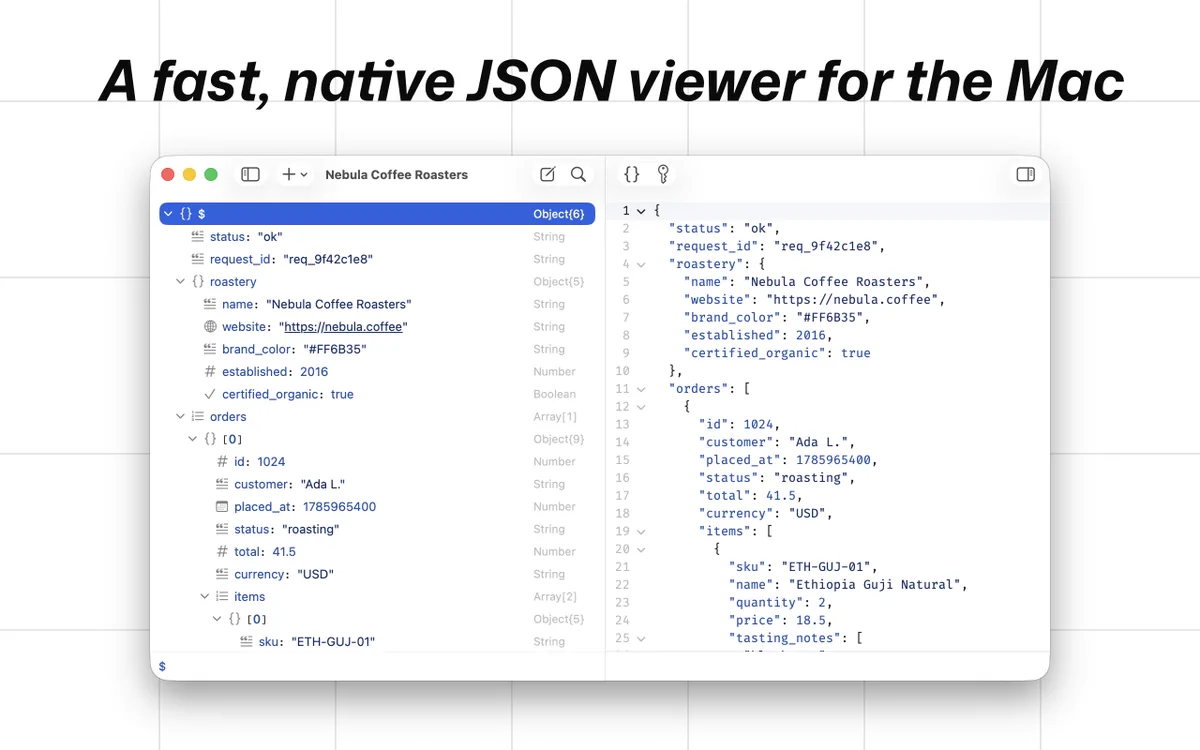1200x750 pixels.
Task: Open the plus add dropdown
Action: click(x=295, y=174)
